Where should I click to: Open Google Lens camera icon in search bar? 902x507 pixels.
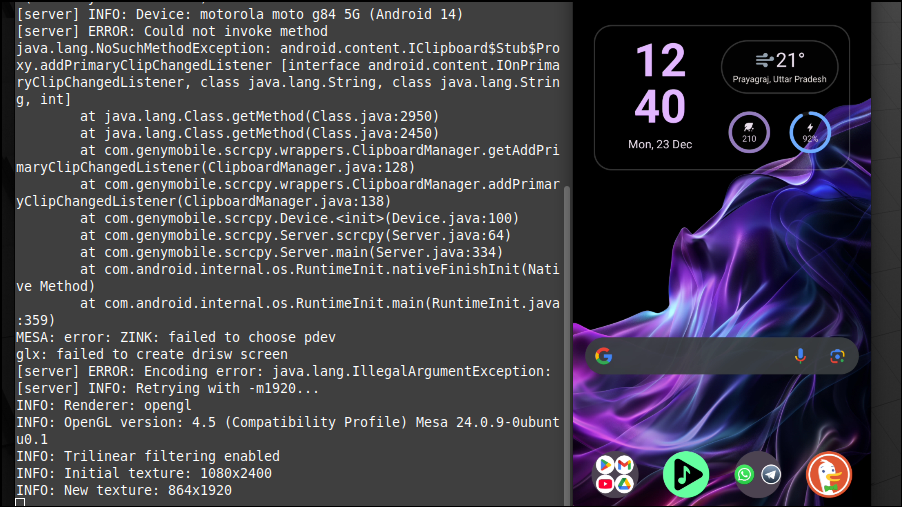[x=837, y=356]
